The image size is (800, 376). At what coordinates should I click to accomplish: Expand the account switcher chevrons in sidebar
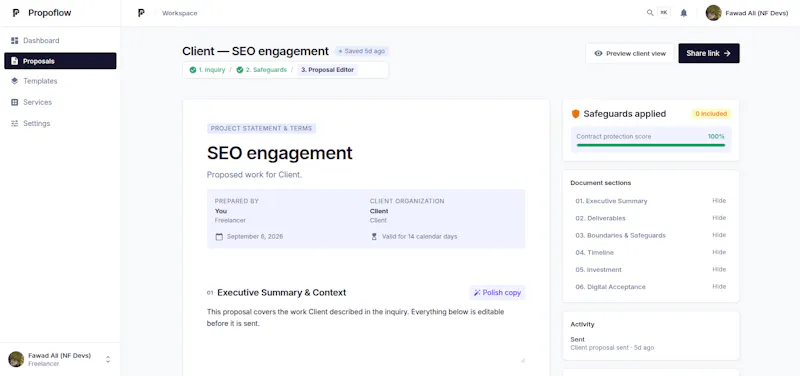[108, 359]
